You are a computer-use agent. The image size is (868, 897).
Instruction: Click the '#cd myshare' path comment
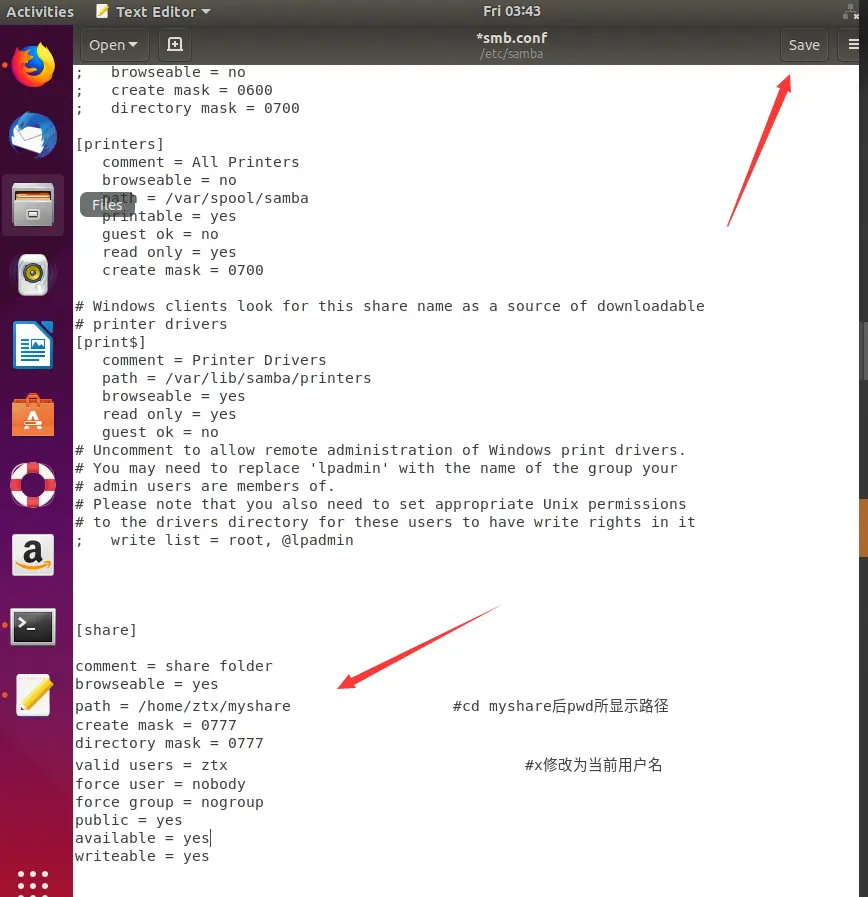point(560,705)
